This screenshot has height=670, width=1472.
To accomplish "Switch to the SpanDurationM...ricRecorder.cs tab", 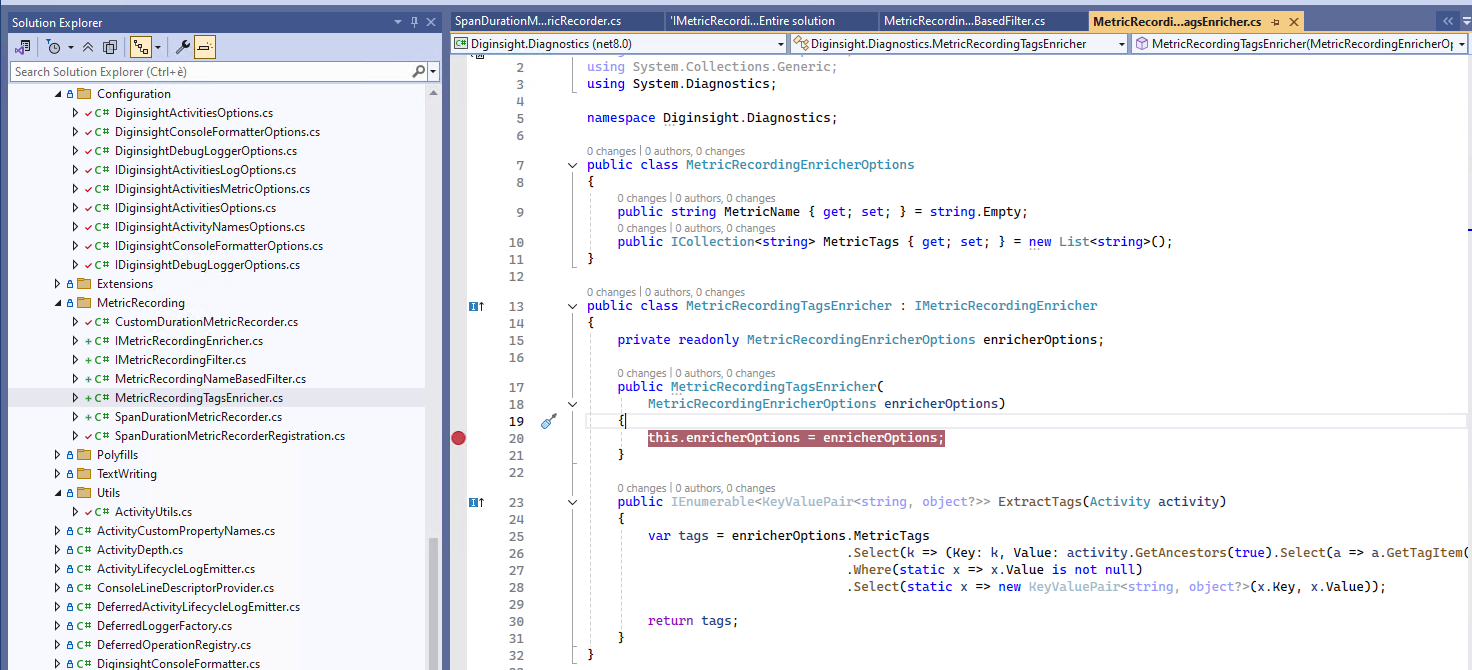I will pyautogui.click(x=538, y=21).
